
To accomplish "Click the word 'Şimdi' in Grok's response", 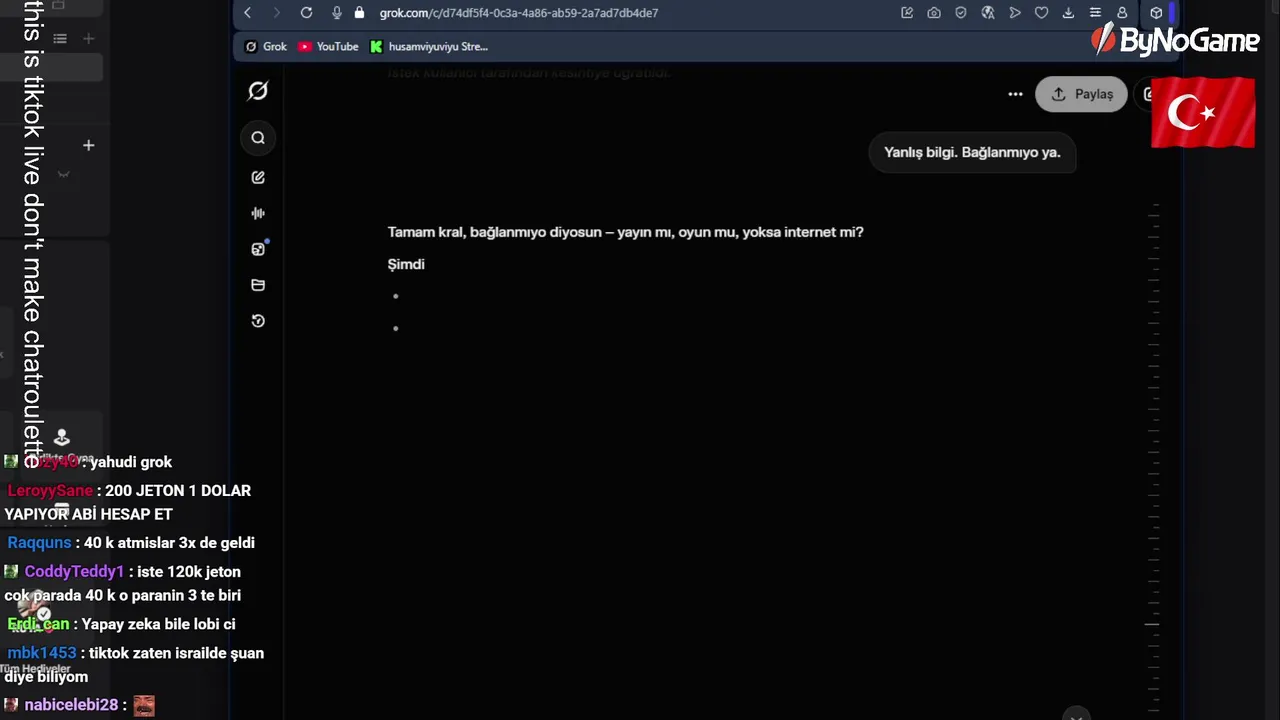I will click(x=406, y=264).
